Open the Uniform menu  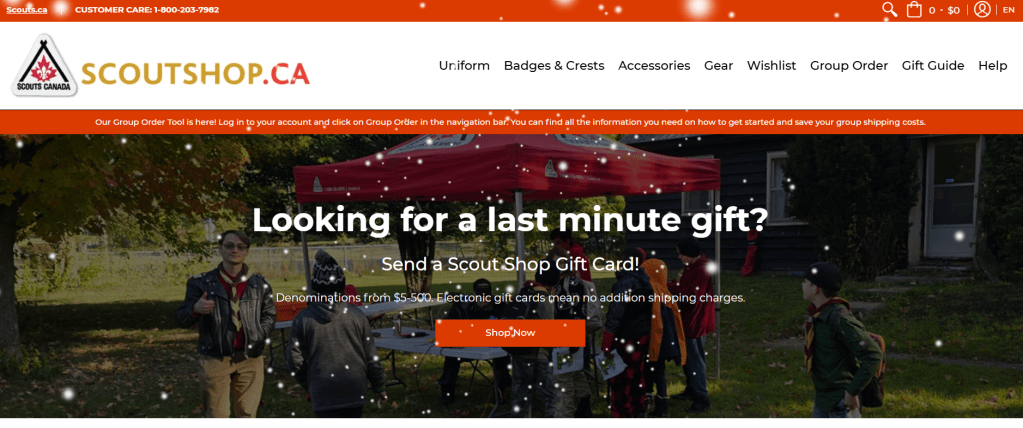[464, 65]
